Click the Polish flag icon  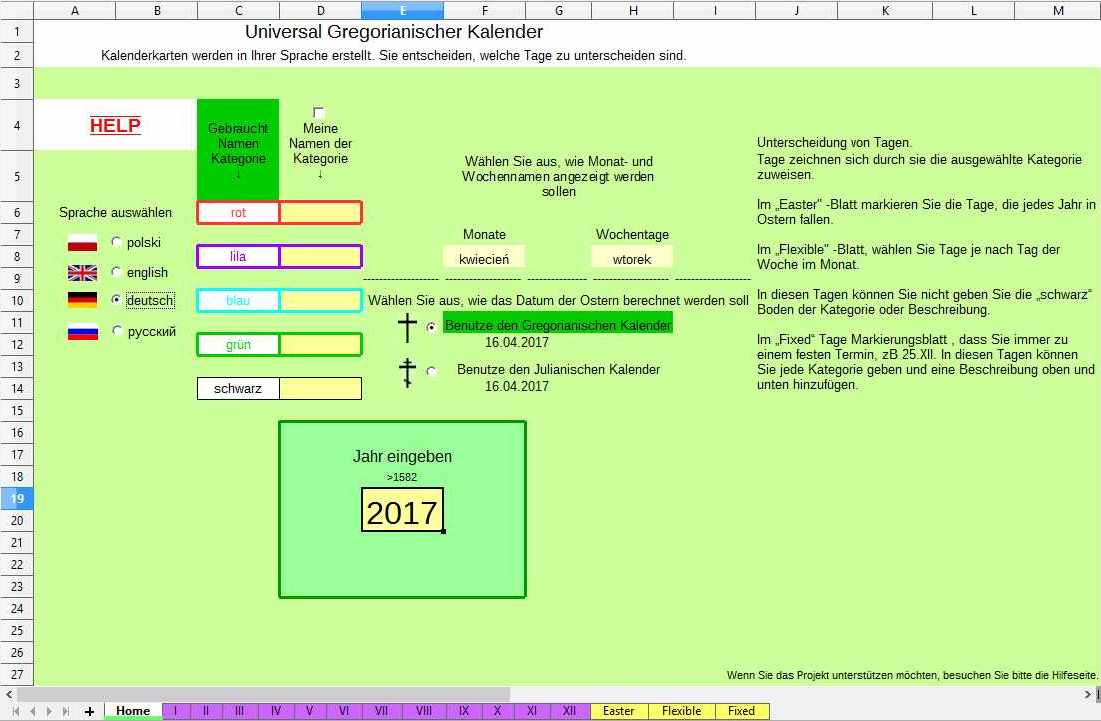tap(82, 242)
